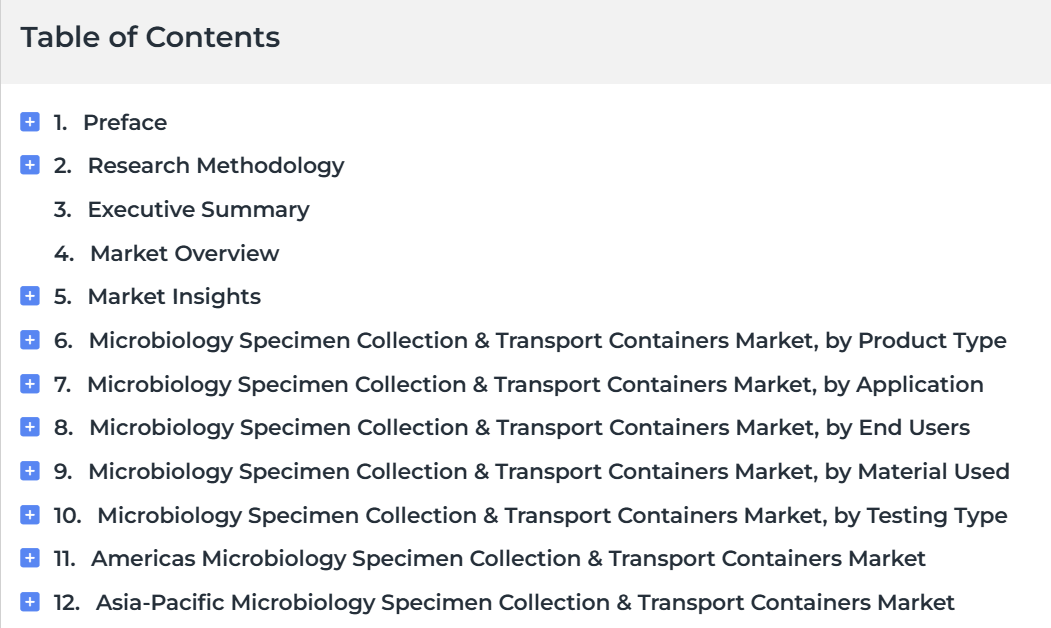Expand section 10 by Testing Type plus icon

[x=29, y=515]
